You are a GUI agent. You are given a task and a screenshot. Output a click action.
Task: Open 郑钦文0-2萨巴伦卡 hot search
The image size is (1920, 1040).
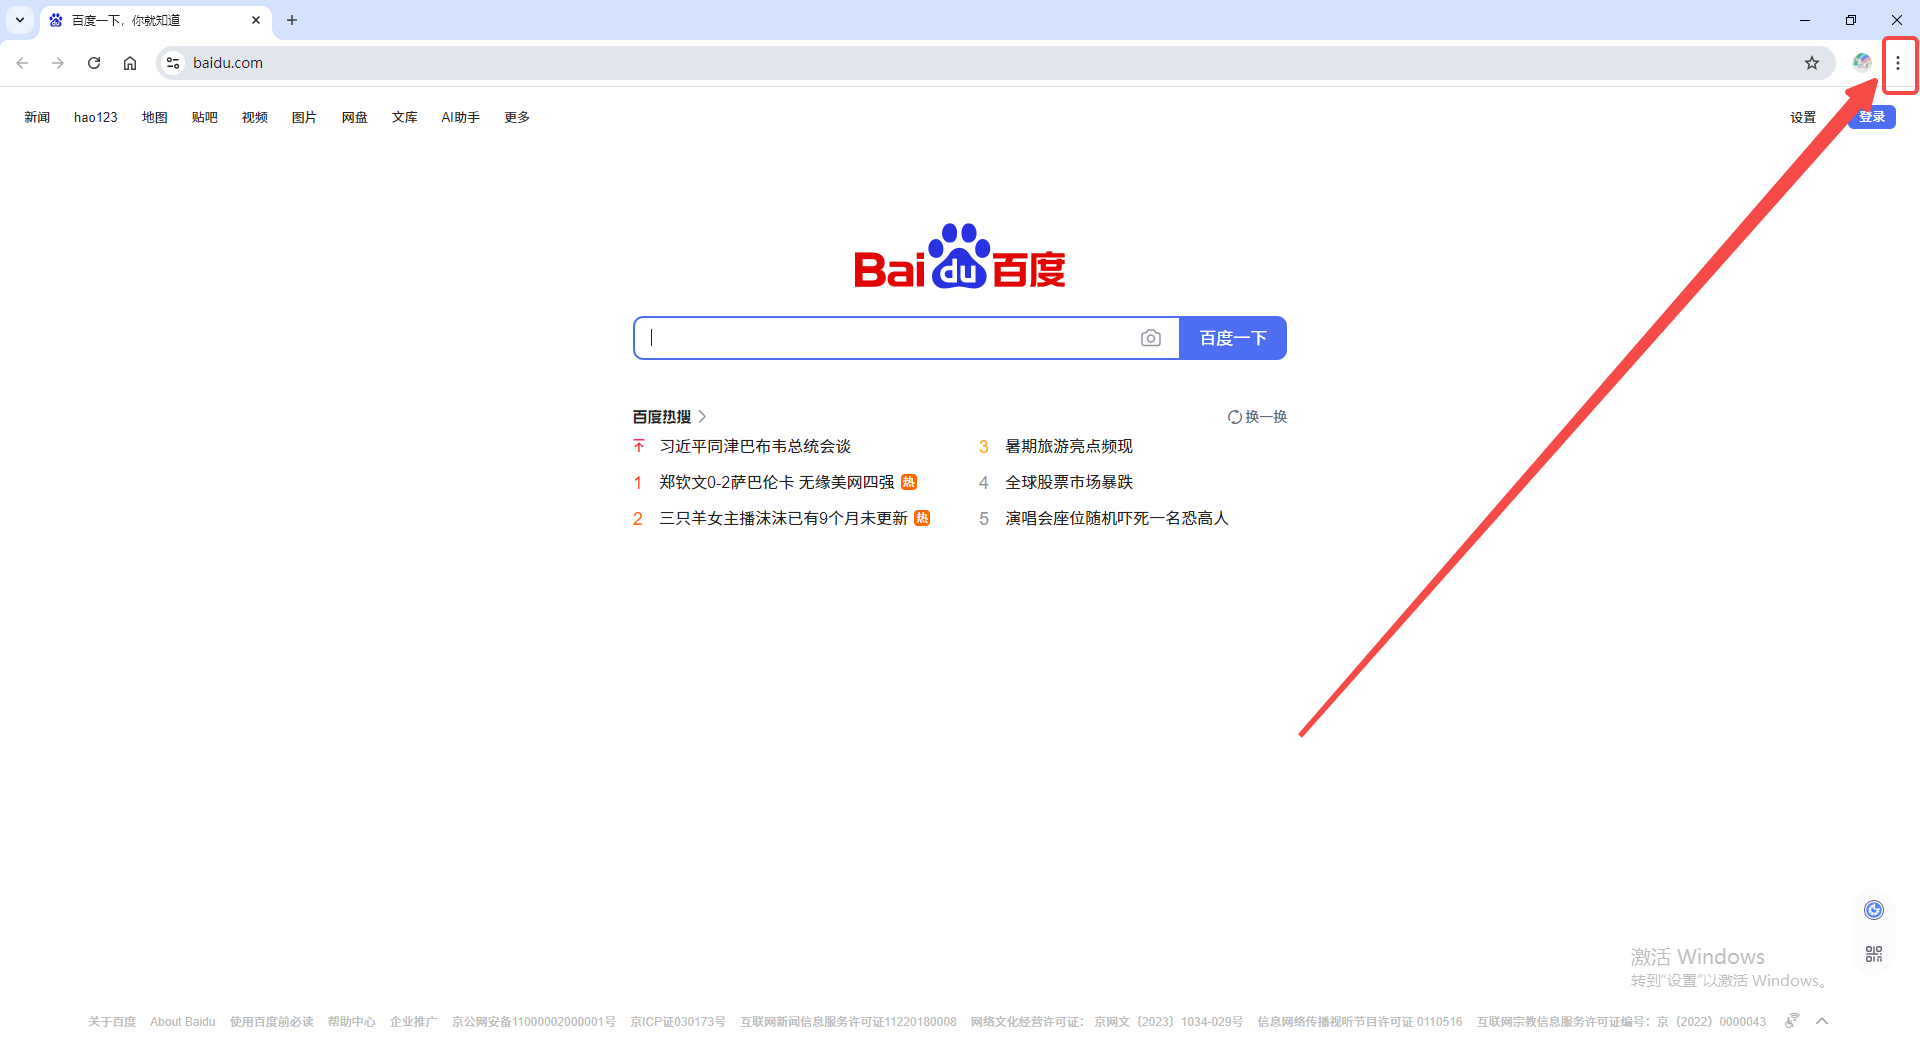[x=777, y=482]
